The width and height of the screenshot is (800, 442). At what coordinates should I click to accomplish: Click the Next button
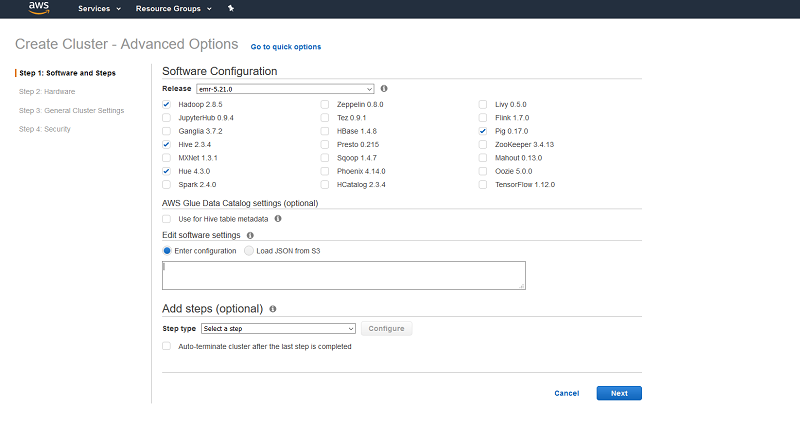coord(619,393)
